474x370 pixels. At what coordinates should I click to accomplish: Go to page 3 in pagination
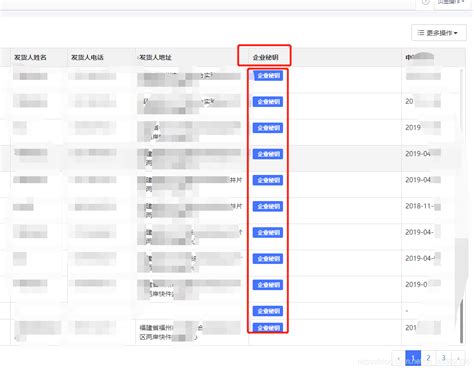[443, 358]
